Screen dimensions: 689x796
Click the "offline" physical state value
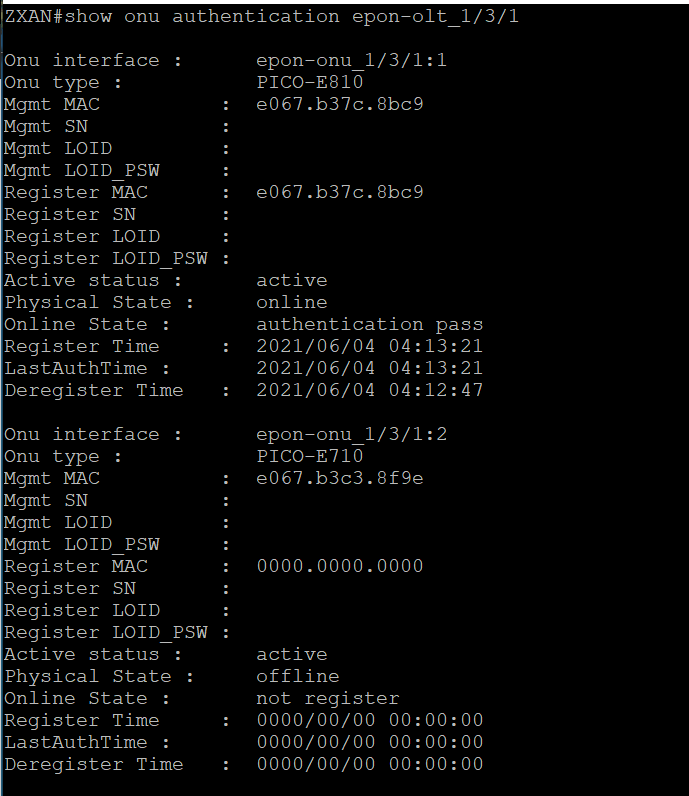click(x=297, y=676)
